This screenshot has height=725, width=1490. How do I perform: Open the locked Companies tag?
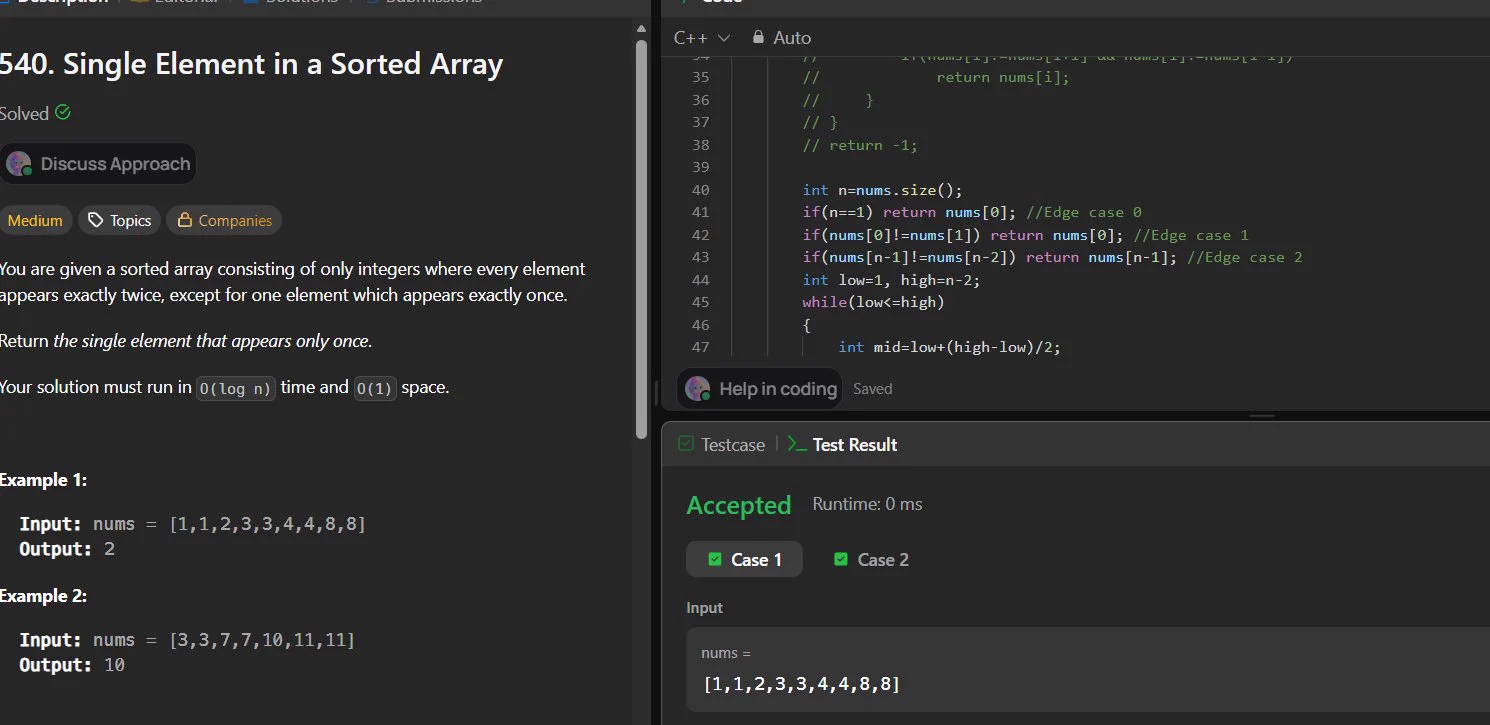224,220
